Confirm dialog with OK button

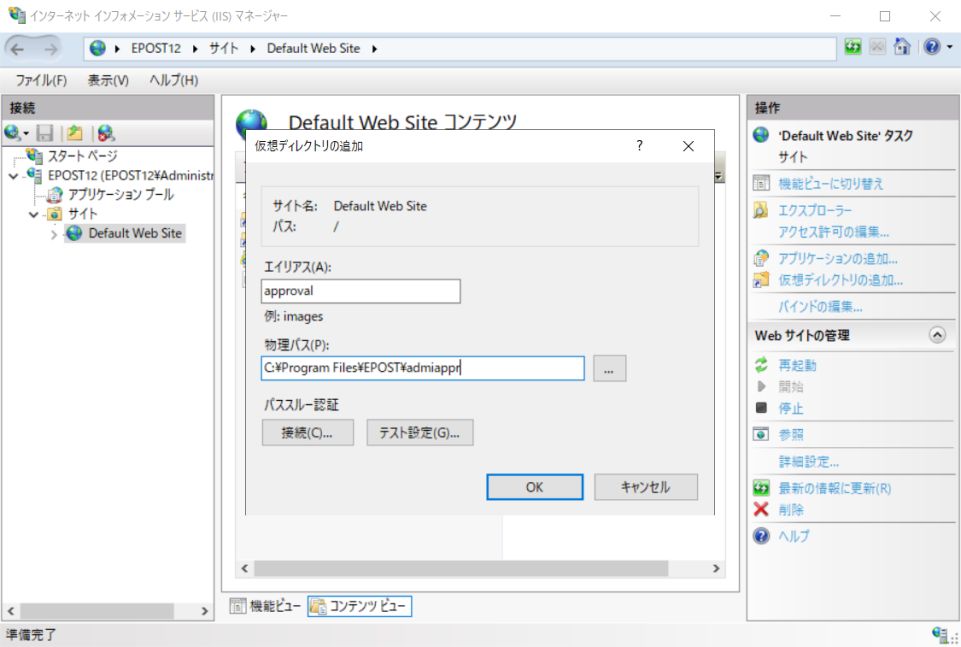click(534, 487)
